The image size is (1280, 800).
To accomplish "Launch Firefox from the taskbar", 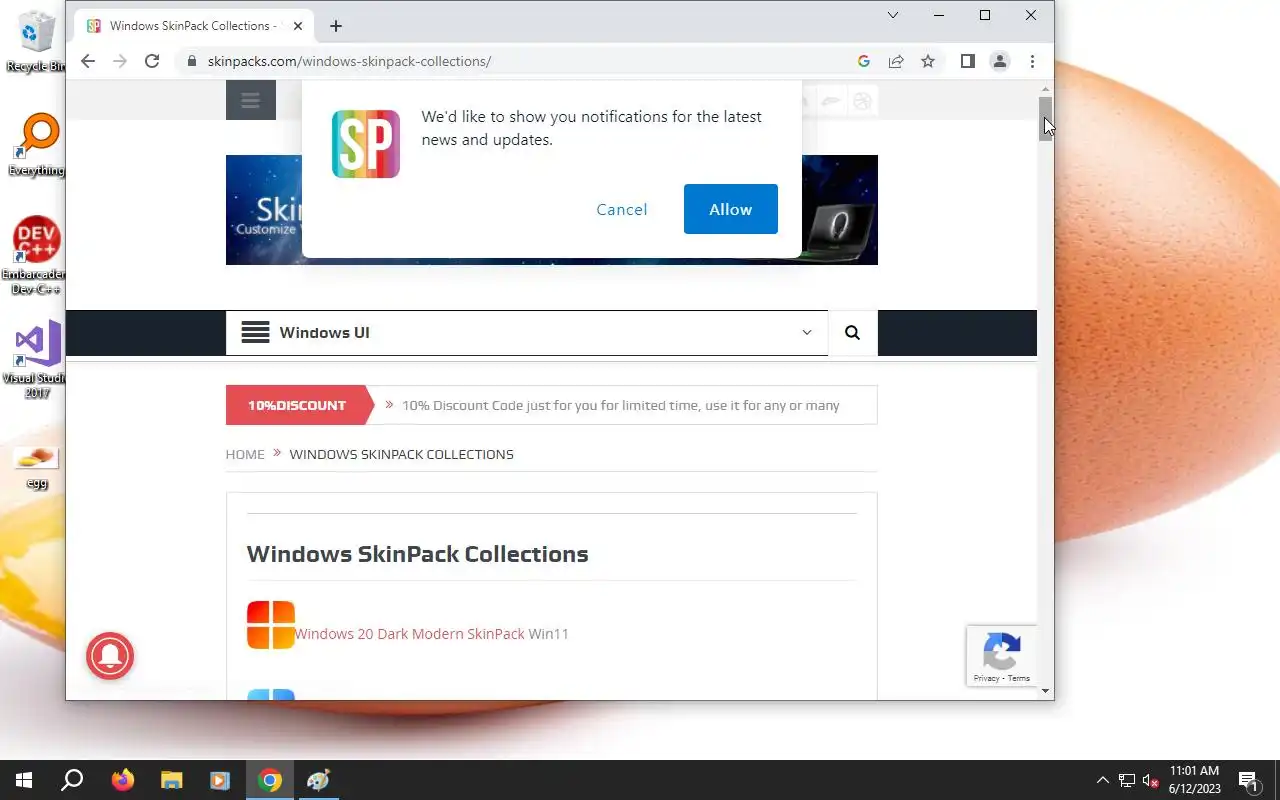I will (122, 780).
